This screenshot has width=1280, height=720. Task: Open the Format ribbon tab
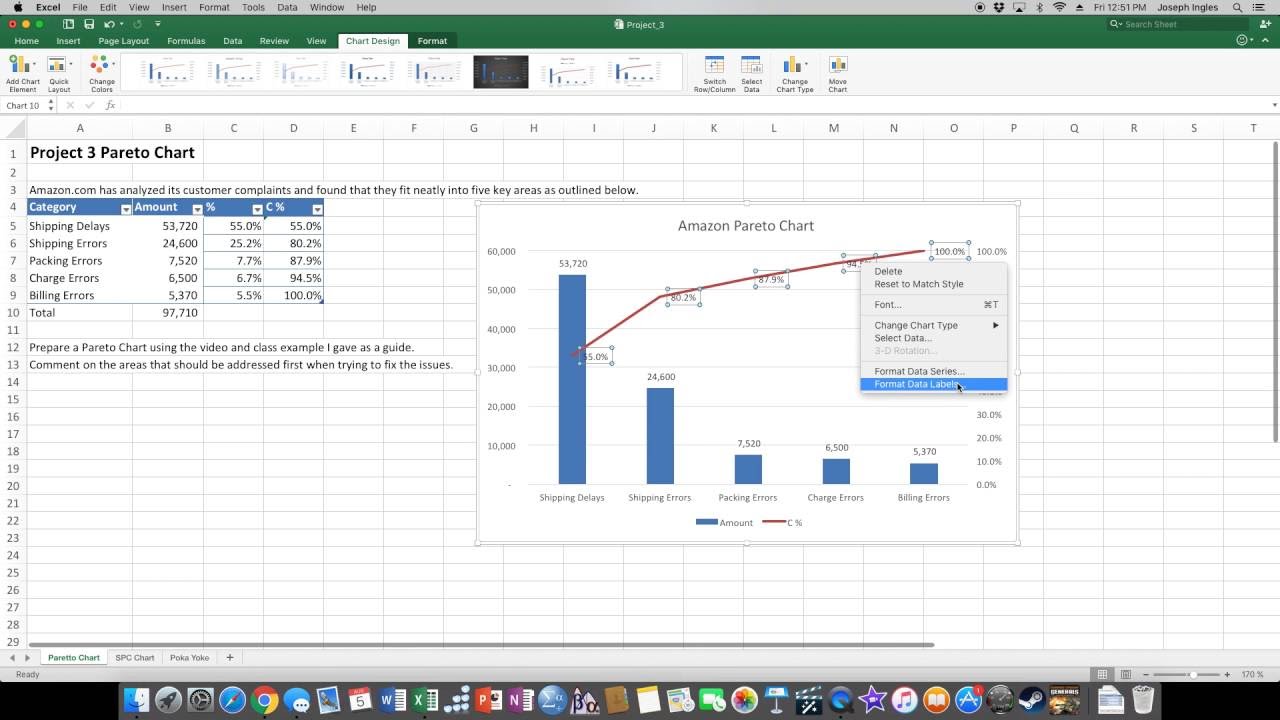click(432, 41)
